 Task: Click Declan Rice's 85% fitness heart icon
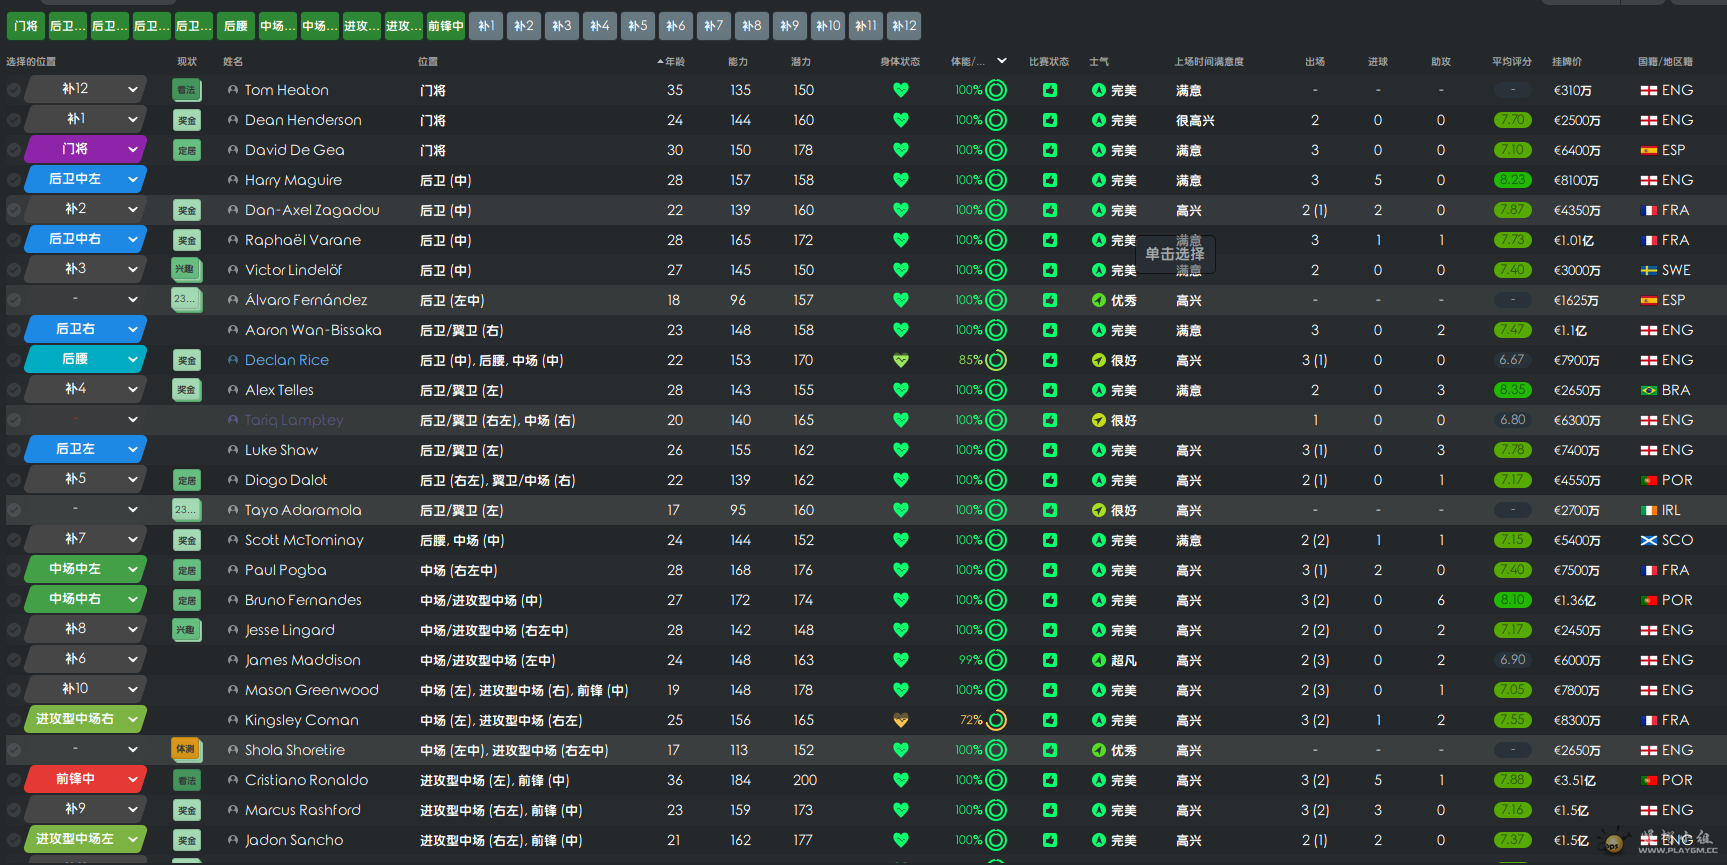pyautogui.click(x=901, y=360)
